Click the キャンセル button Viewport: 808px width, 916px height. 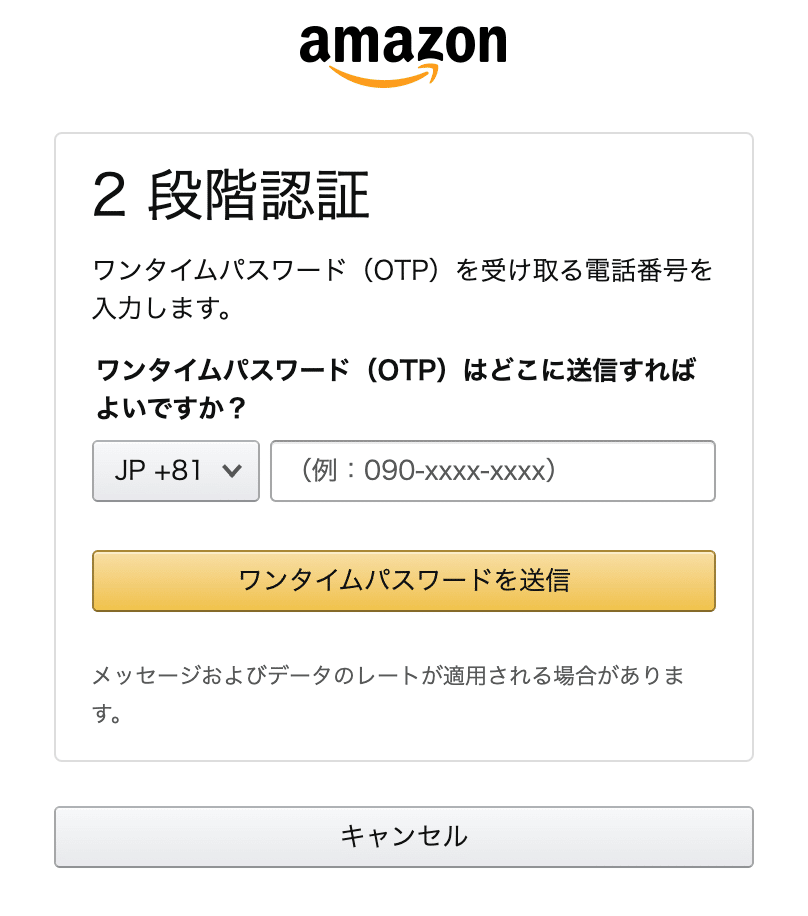point(403,836)
